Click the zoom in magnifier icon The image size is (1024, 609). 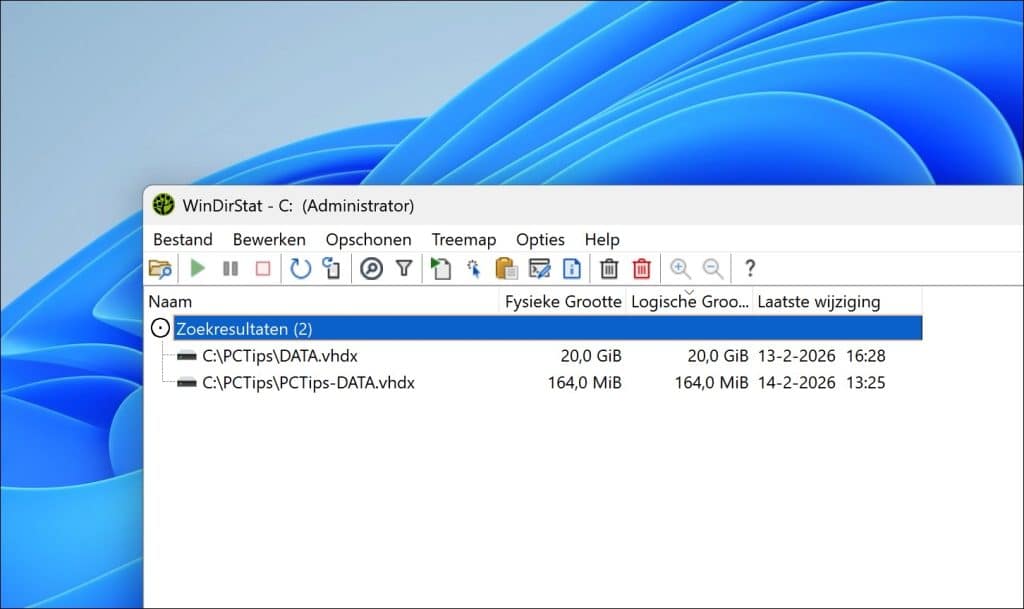[x=680, y=268]
